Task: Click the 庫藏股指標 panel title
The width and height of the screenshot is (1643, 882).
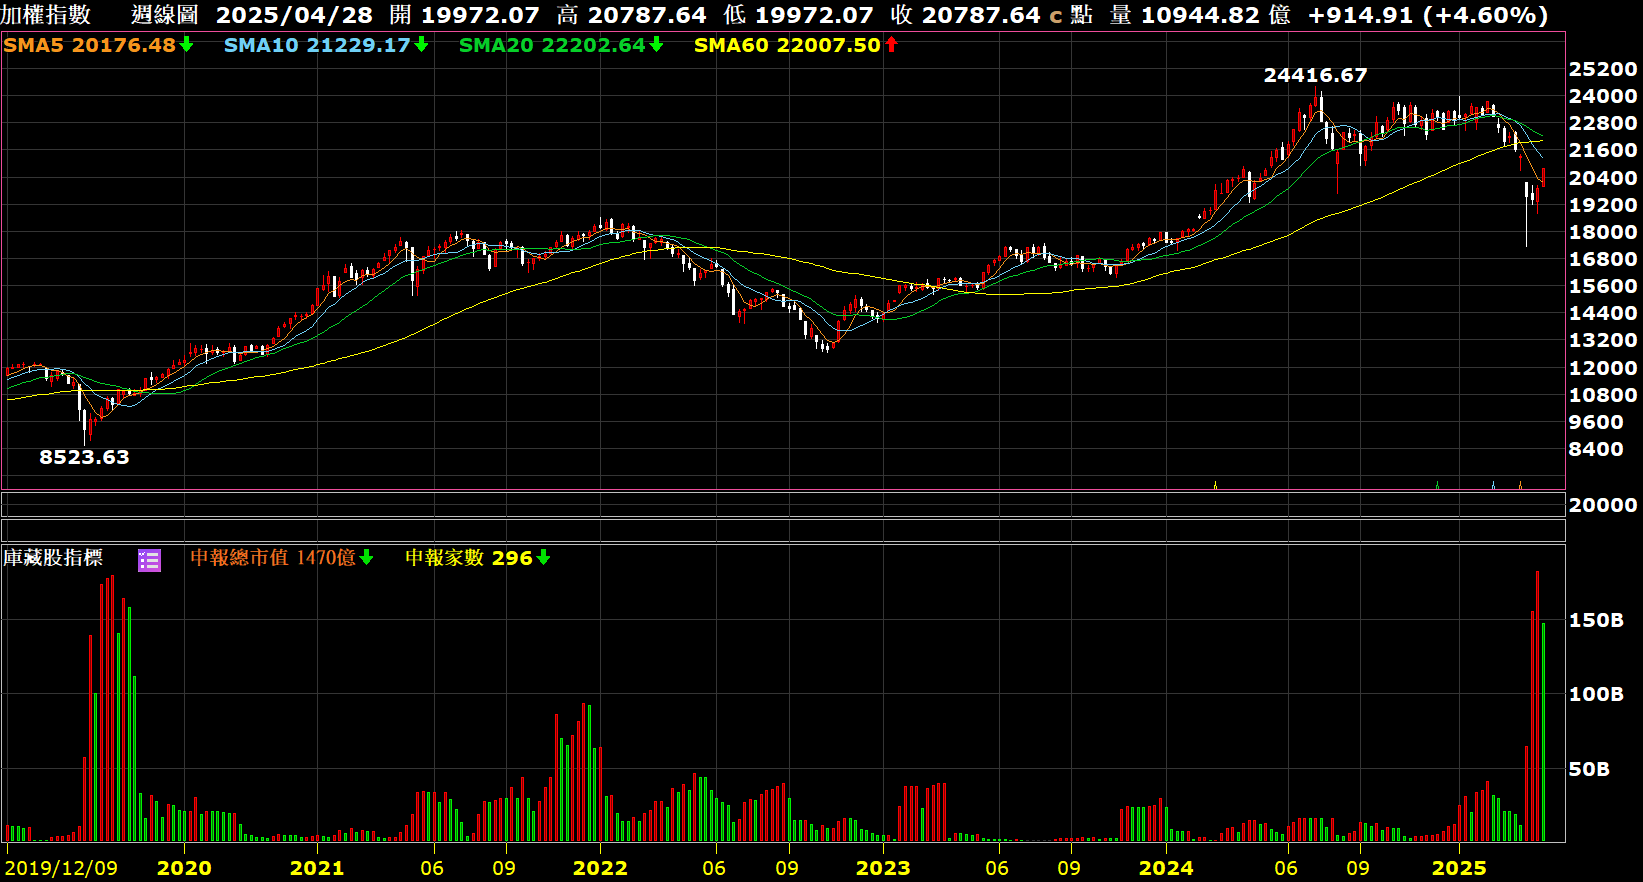Action: click(x=53, y=558)
